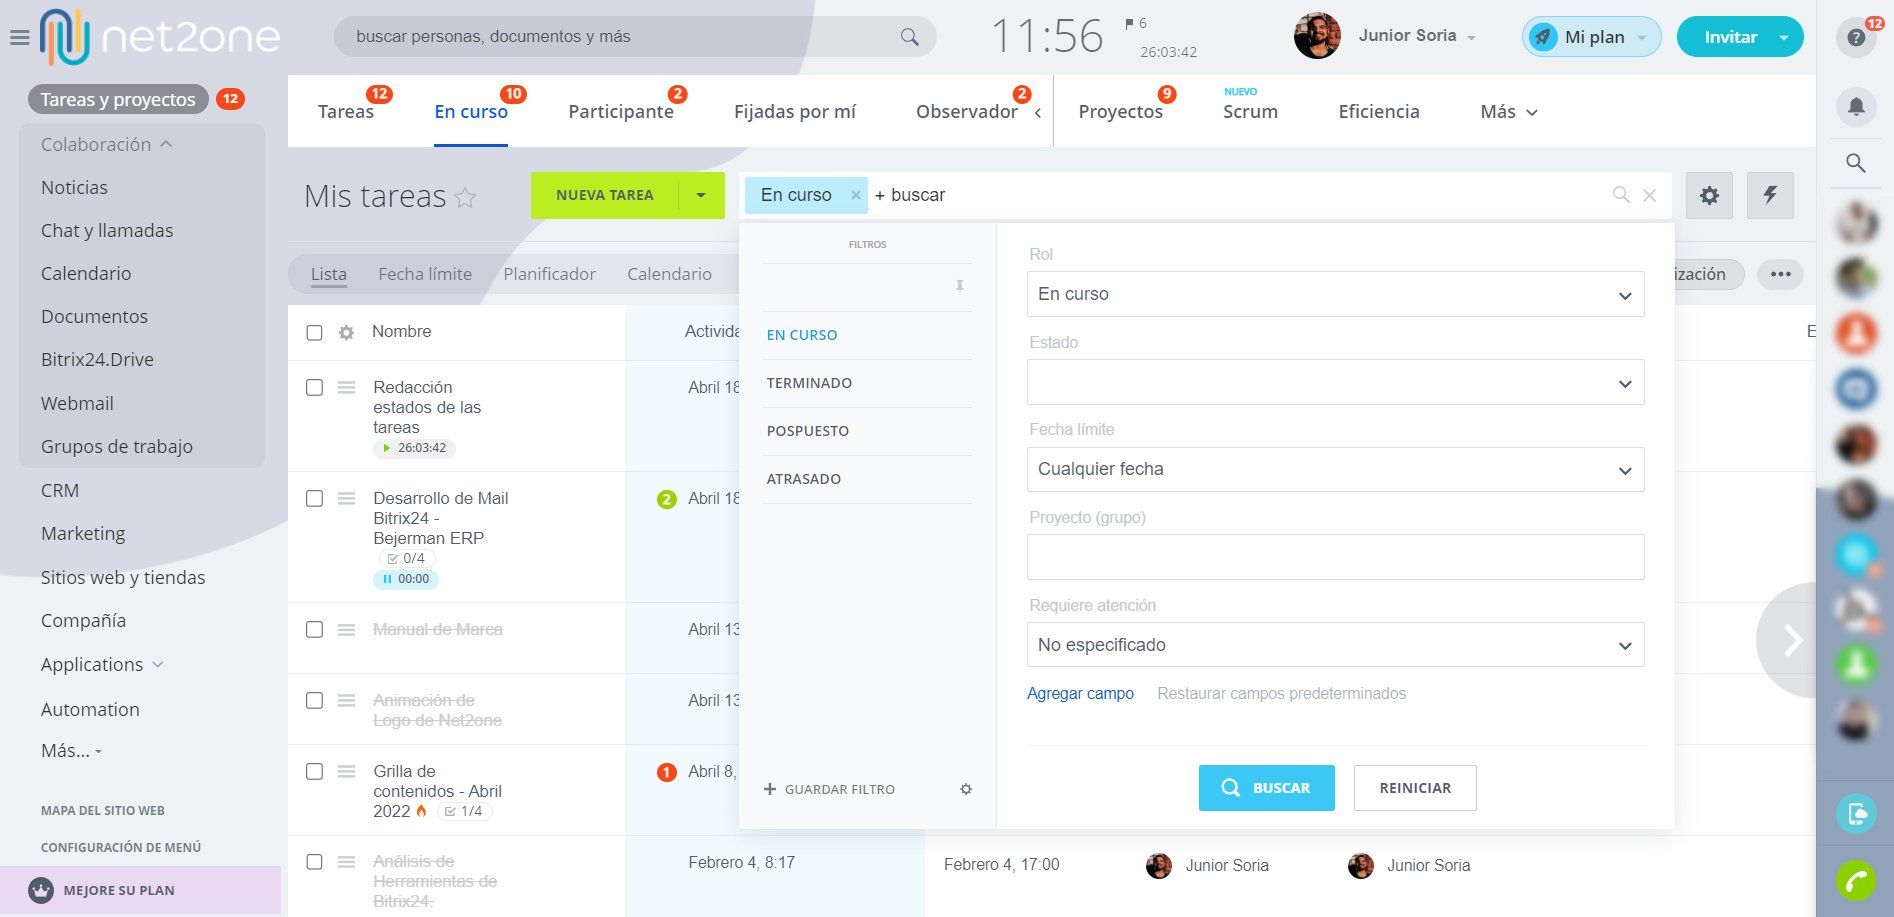Click the Nueva Tarea button
The height and width of the screenshot is (917, 1894).
604,195
